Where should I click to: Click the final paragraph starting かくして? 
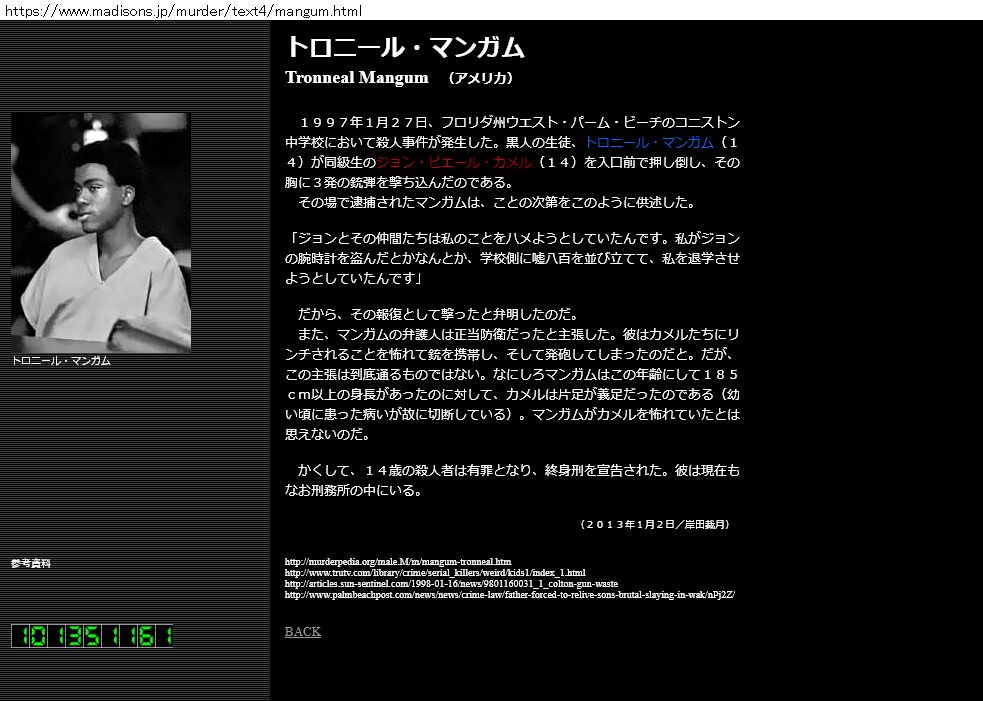tap(512, 480)
